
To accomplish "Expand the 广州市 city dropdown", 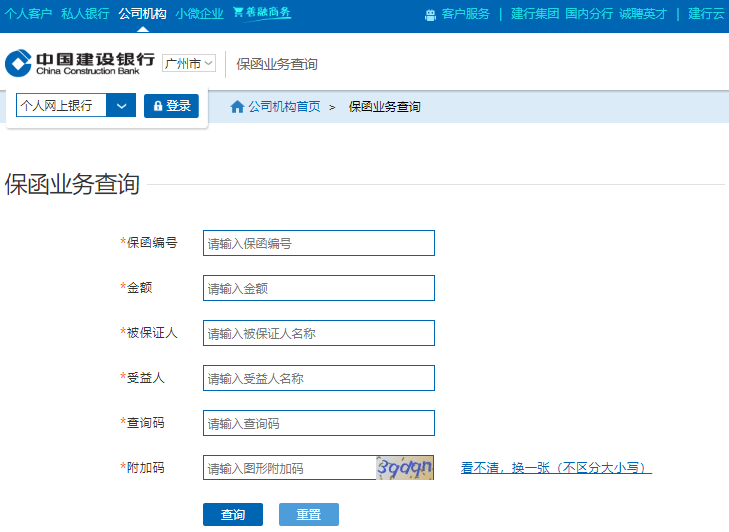I will point(189,63).
